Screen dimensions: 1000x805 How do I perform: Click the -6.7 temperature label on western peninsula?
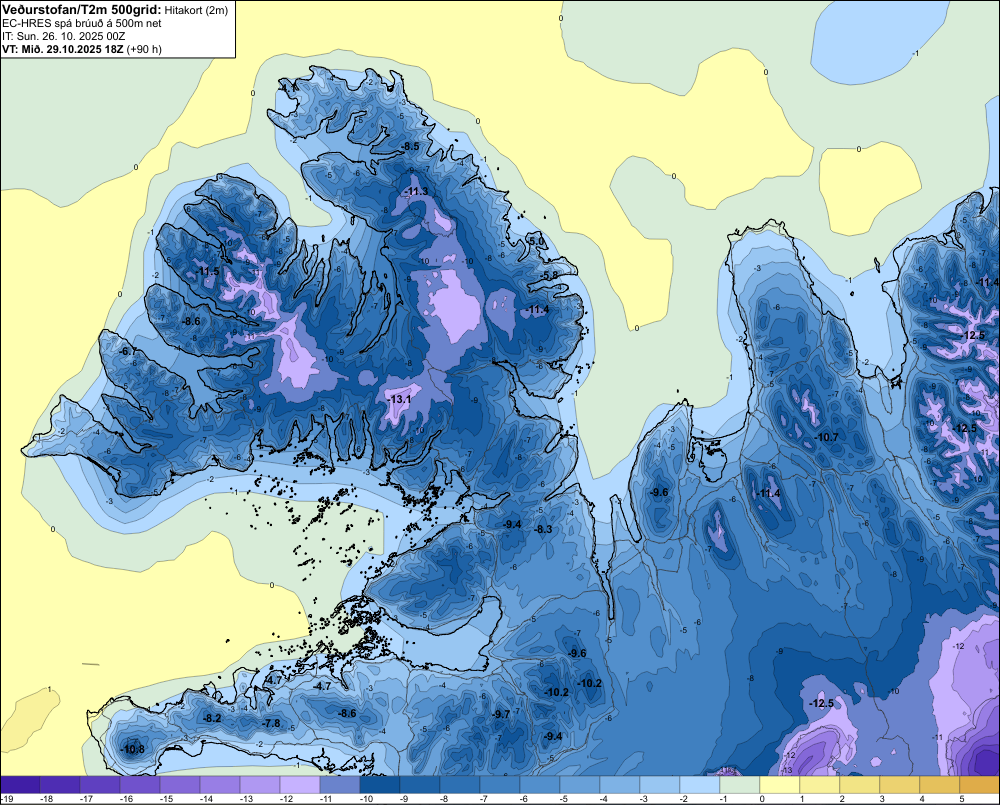[128, 352]
